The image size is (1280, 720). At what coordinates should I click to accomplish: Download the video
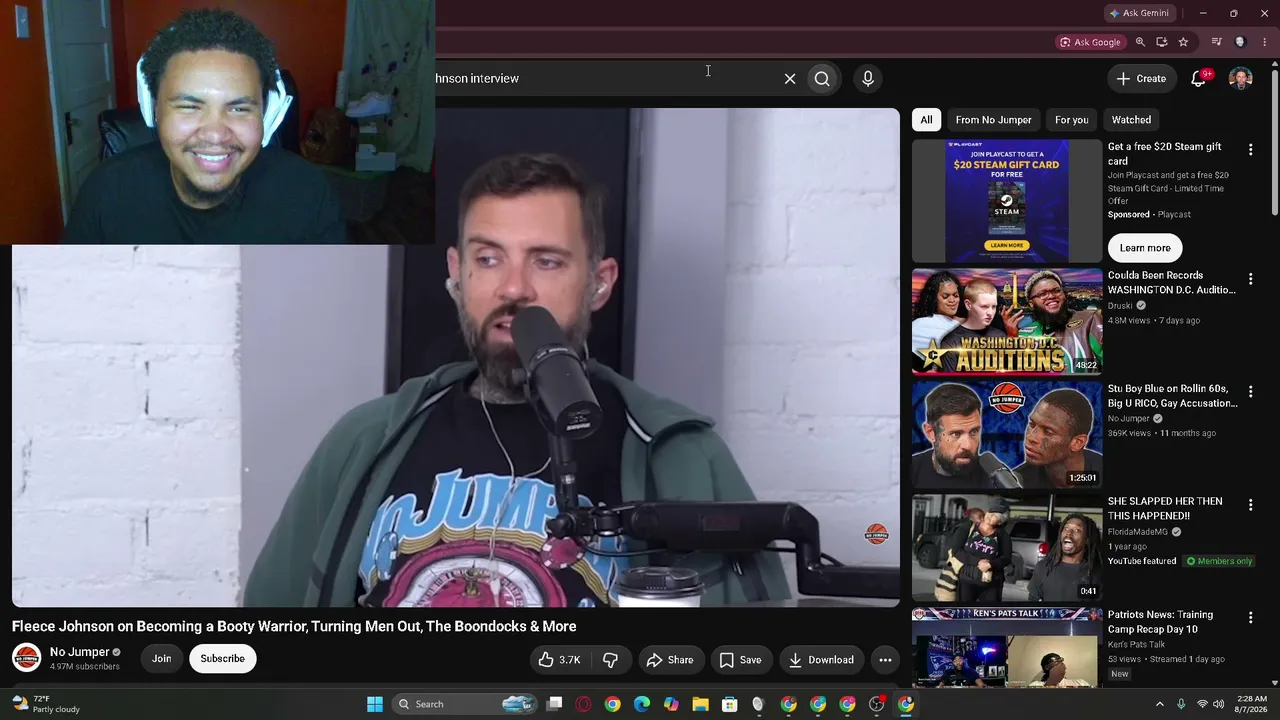coord(821,660)
